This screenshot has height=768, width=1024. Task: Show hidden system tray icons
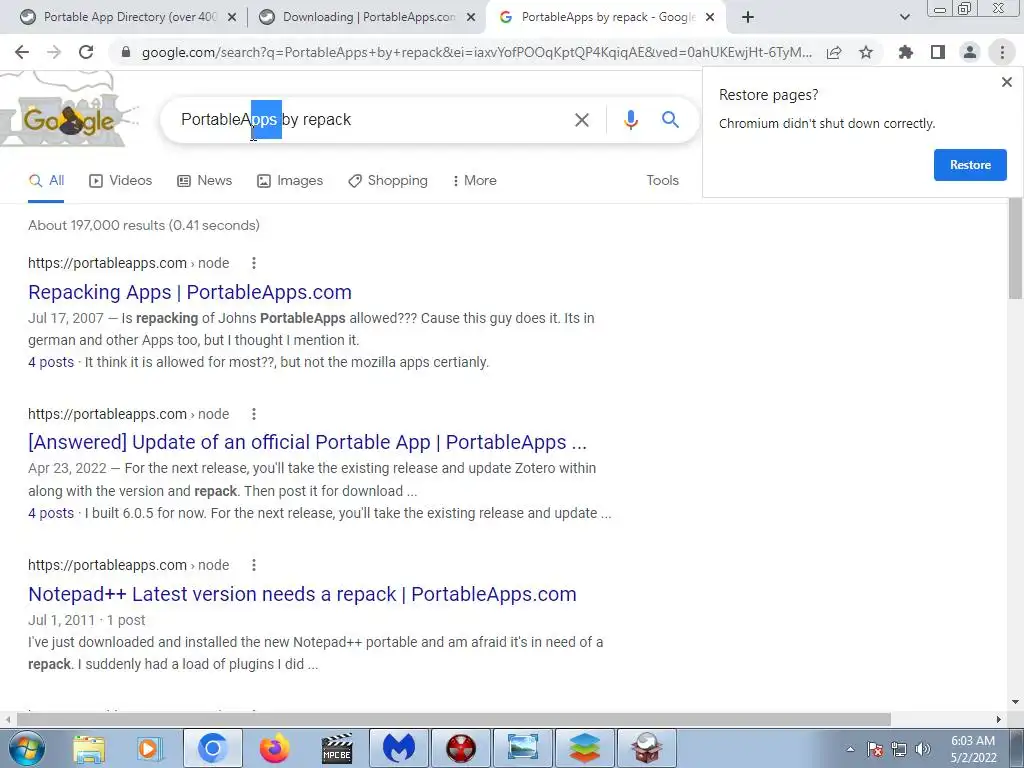(x=850, y=749)
